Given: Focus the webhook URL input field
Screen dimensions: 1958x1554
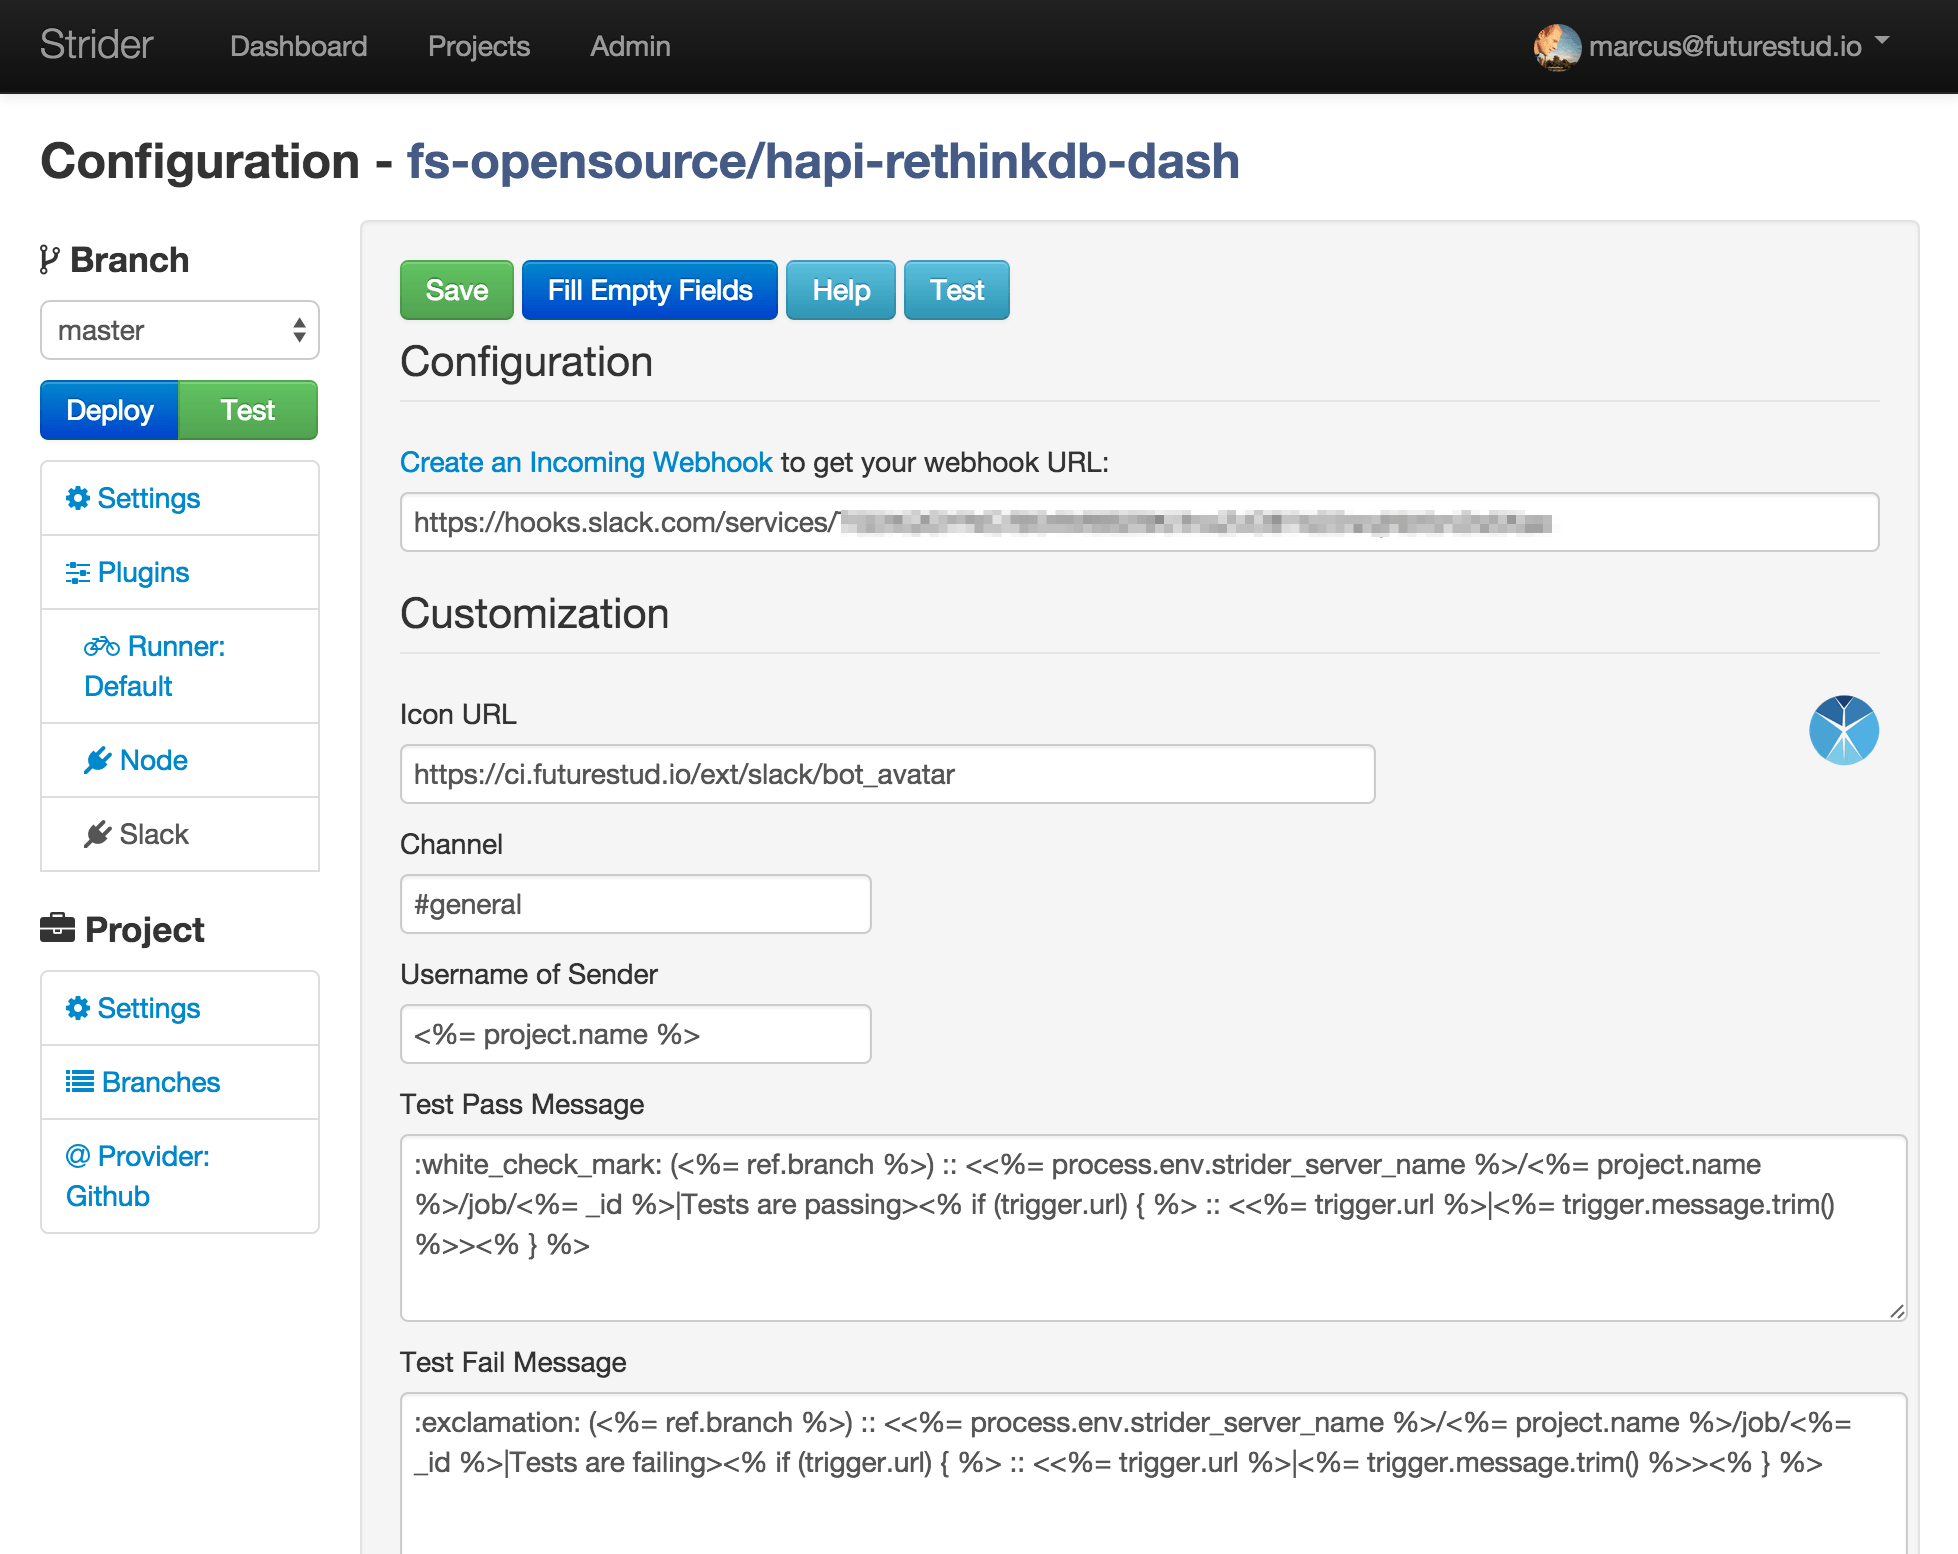Looking at the screenshot, I should coord(1140,522).
